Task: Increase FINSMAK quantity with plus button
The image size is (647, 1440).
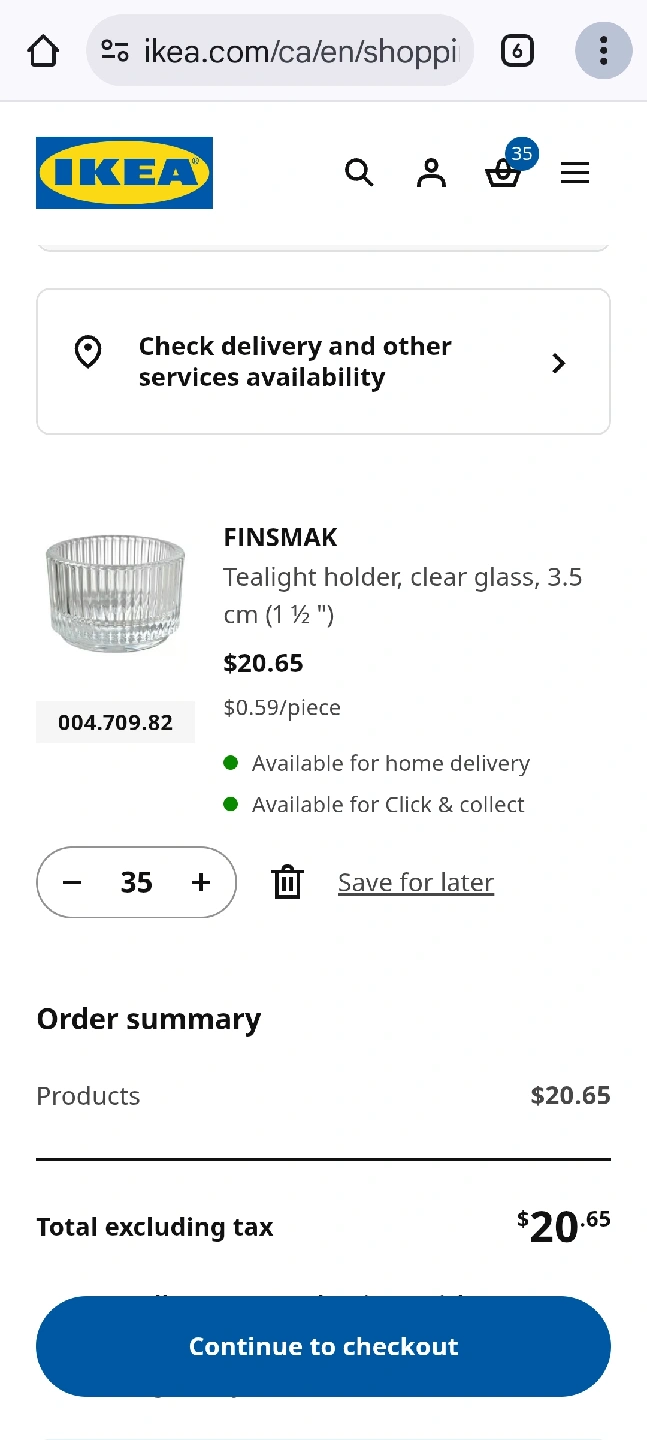Action: 201,882
